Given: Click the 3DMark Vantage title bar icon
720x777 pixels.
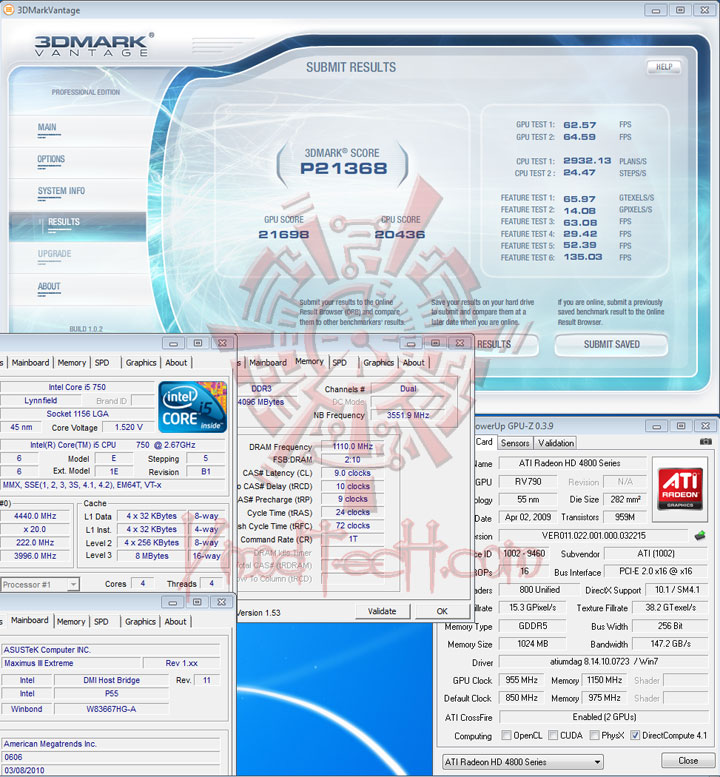Looking at the screenshot, I should click(x=8, y=9).
